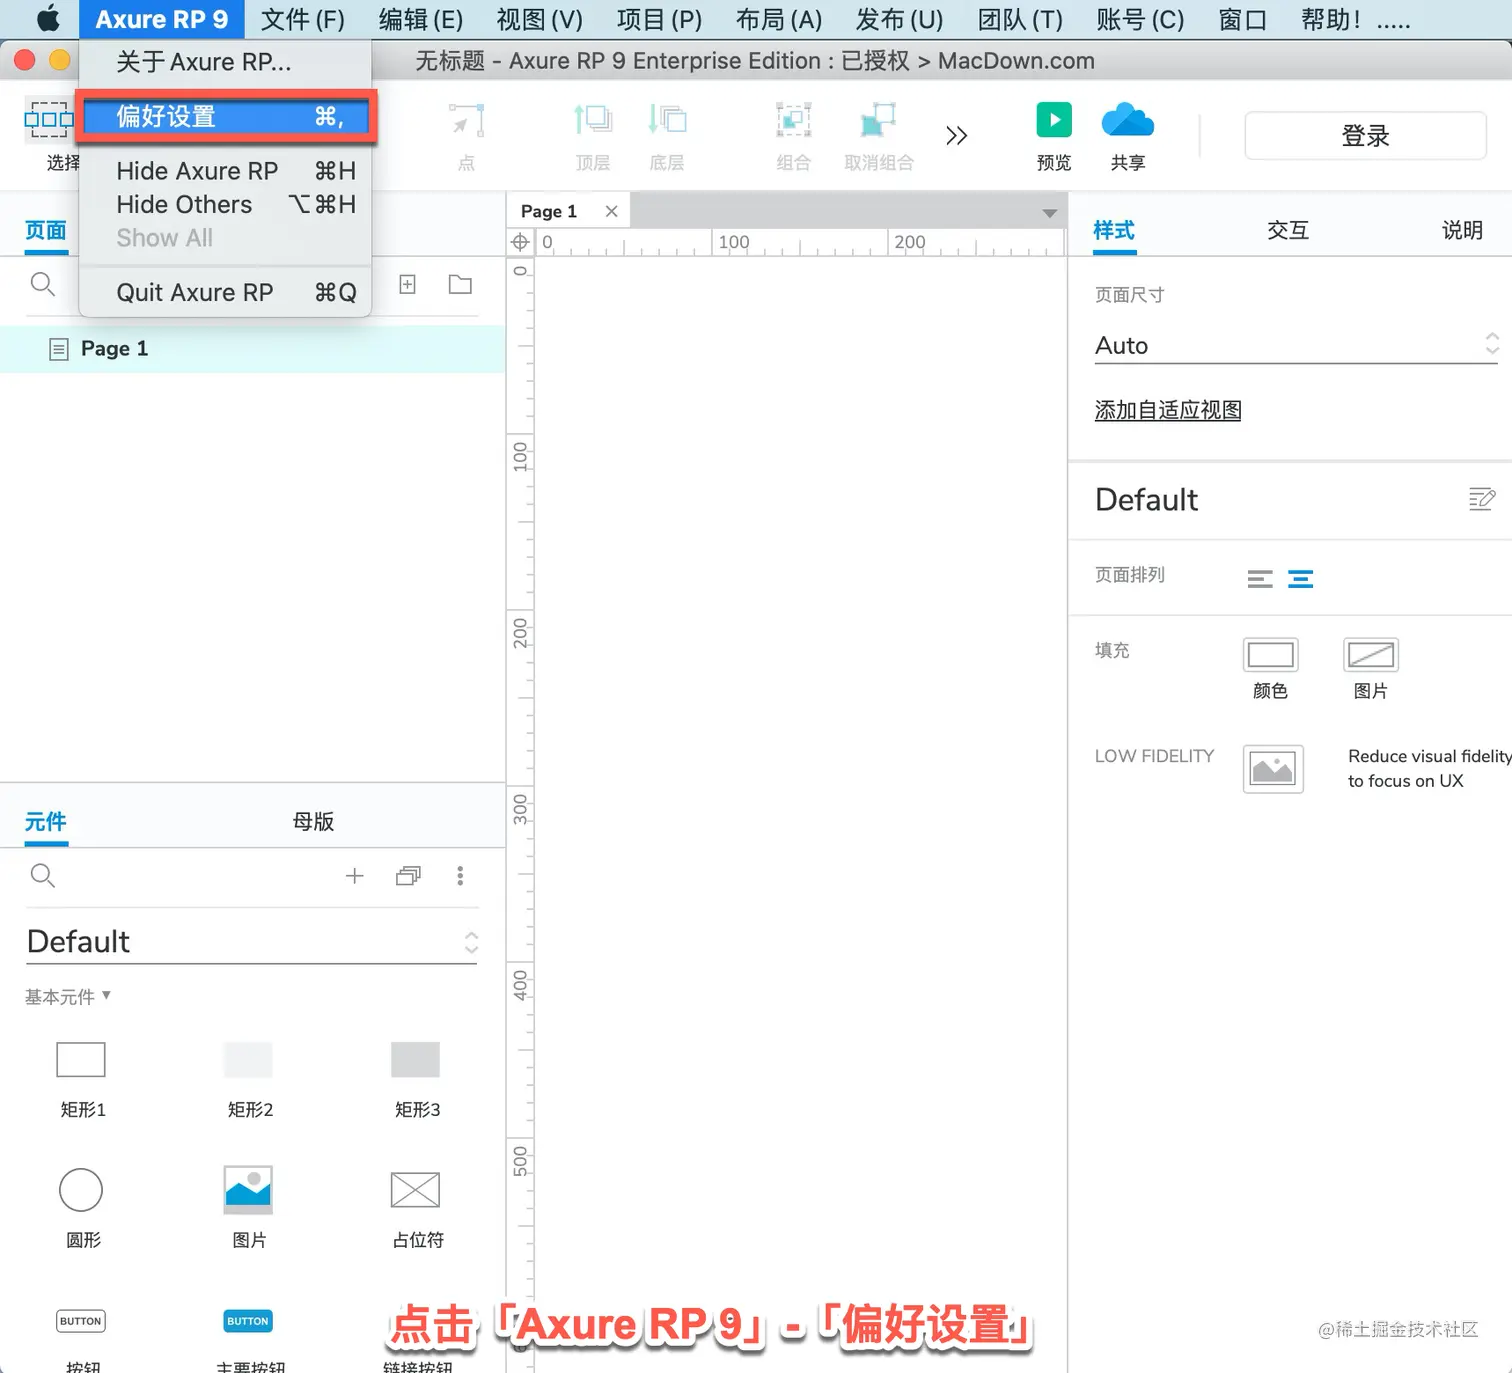Edit the Default page style icon
The image size is (1512, 1373).
(x=1482, y=499)
